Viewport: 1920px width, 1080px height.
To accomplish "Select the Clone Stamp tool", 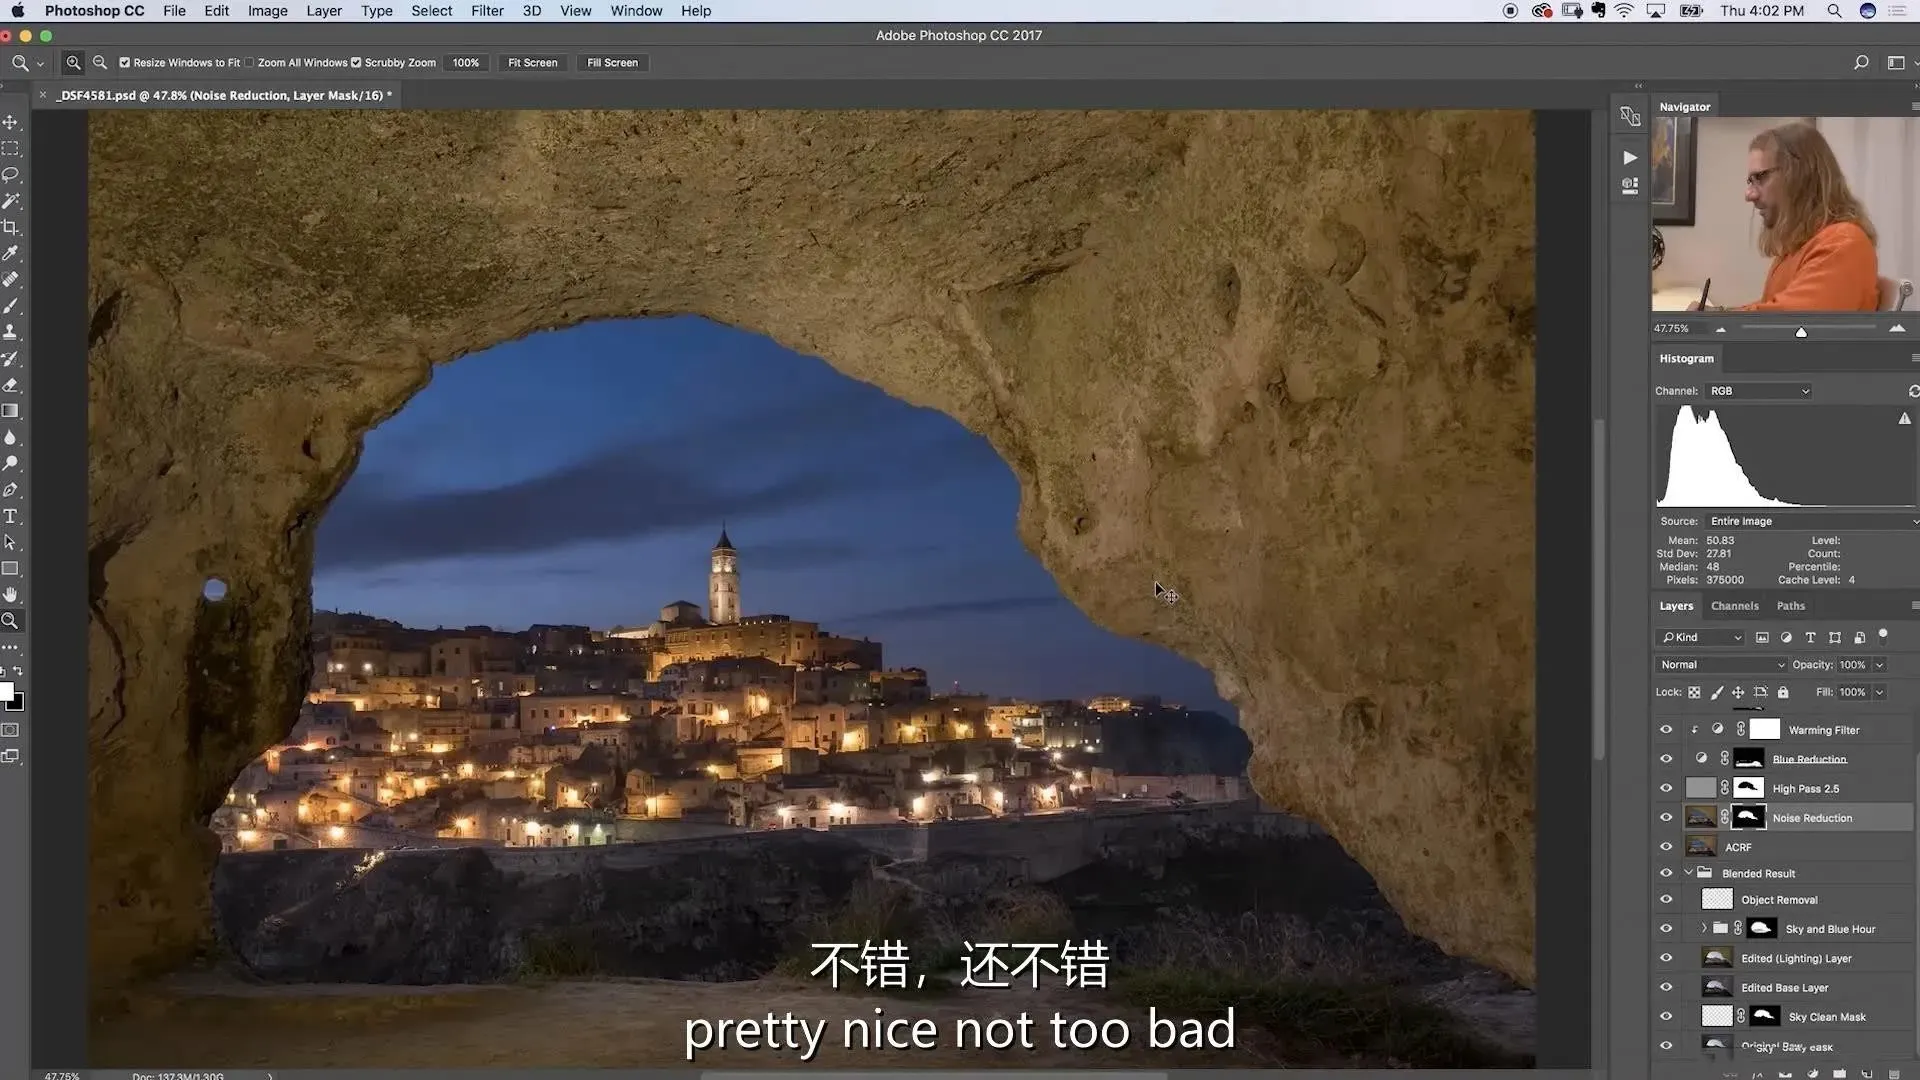I will coord(11,332).
